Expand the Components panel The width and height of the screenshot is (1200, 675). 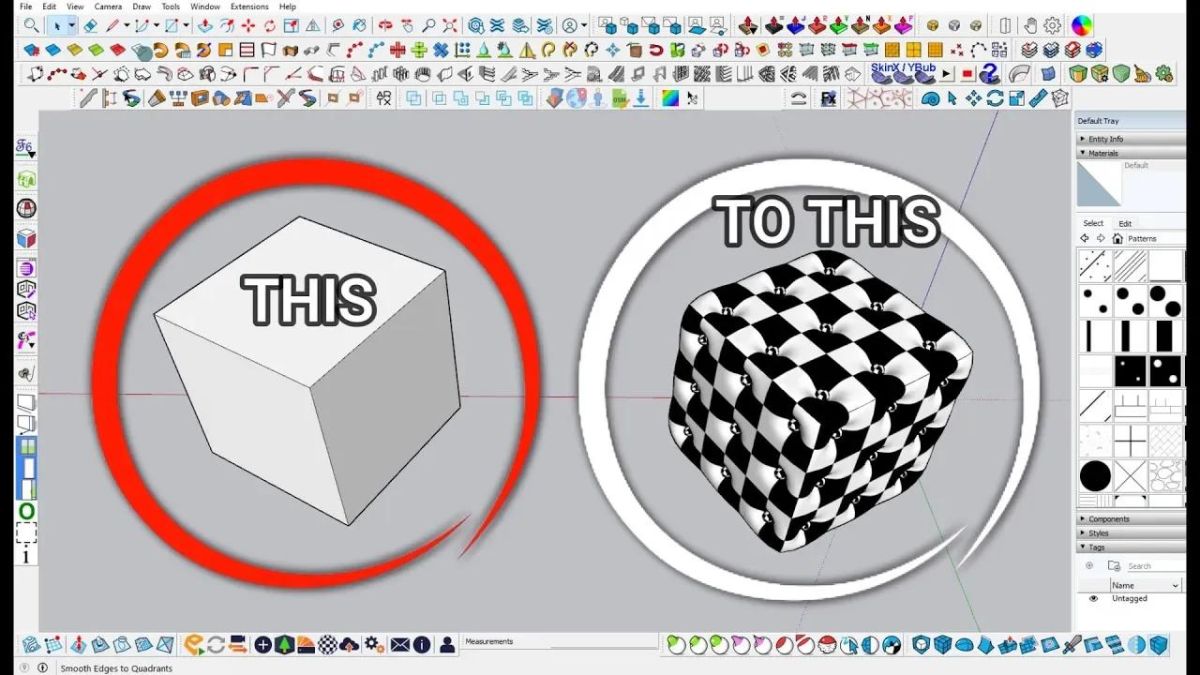coord(1130,519)
